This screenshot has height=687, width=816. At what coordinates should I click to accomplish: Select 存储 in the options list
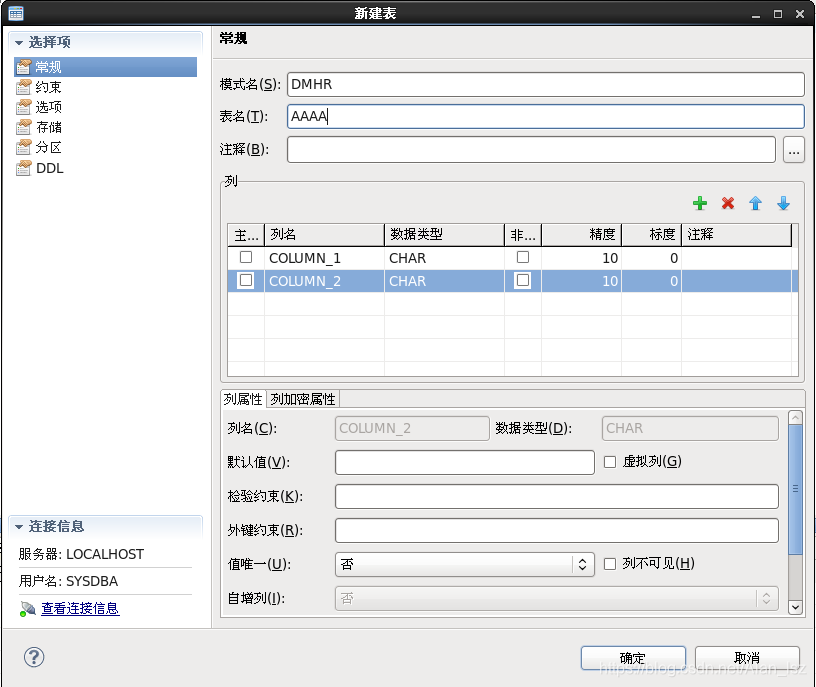[x=48, y=127]
